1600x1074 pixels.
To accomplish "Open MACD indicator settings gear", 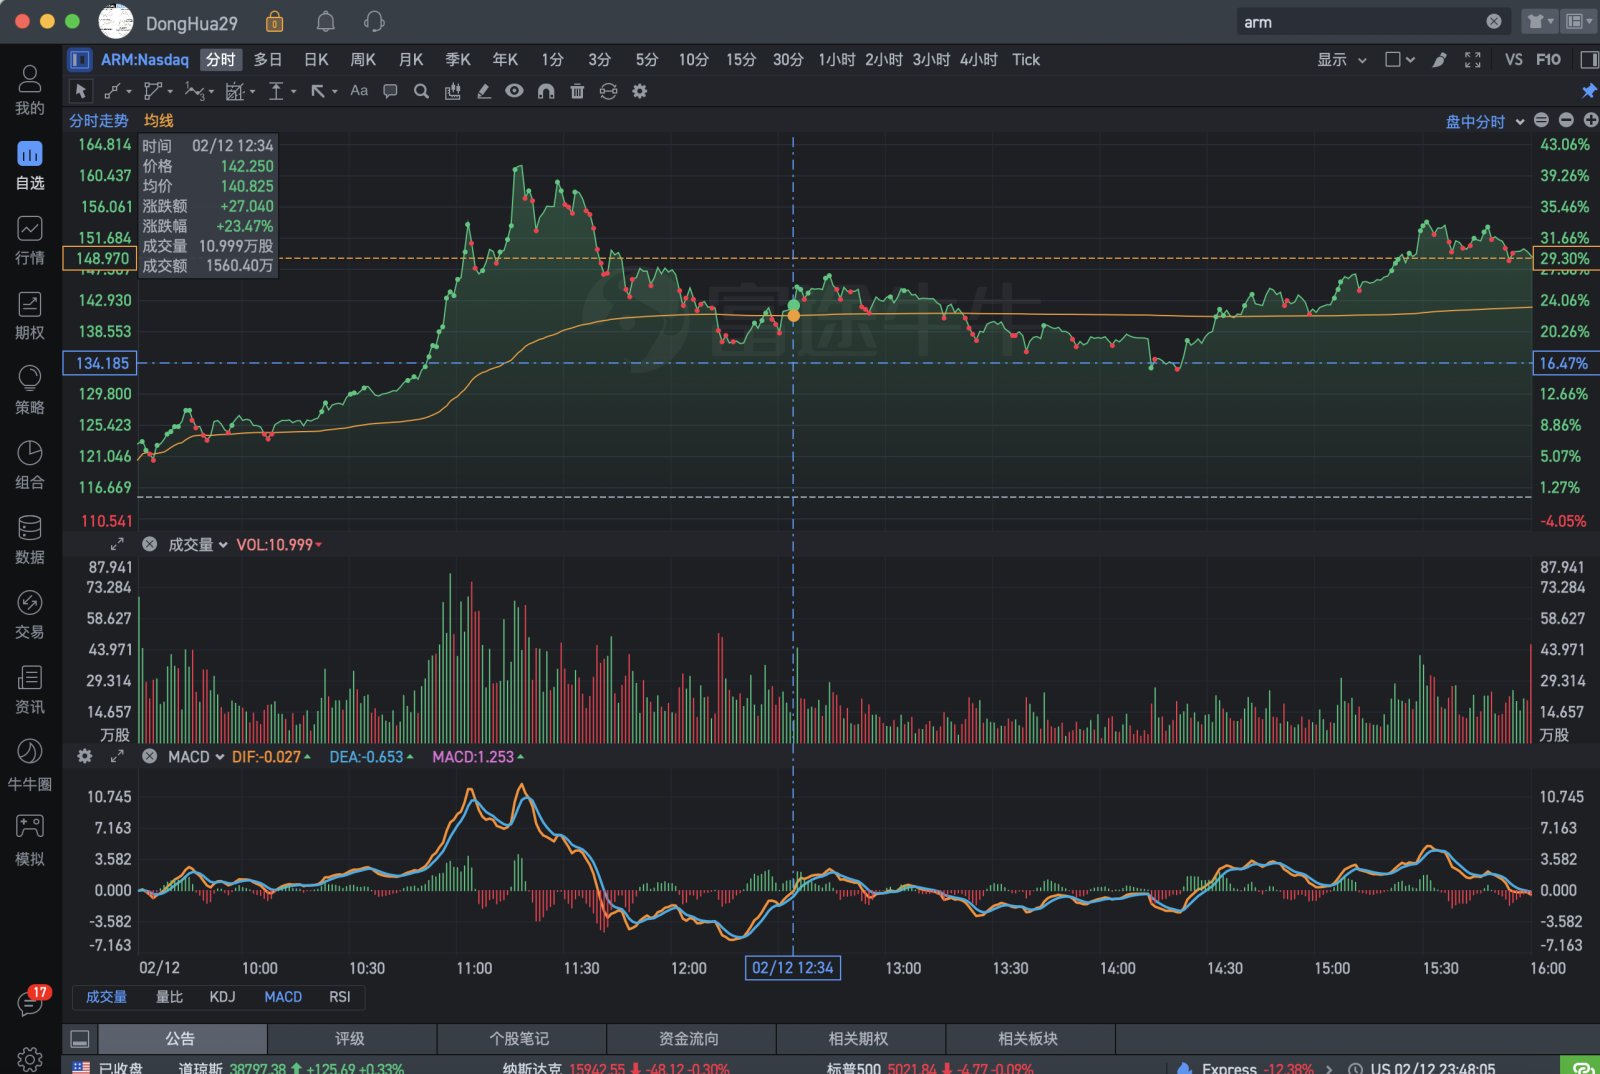I will tap(85, 757).
